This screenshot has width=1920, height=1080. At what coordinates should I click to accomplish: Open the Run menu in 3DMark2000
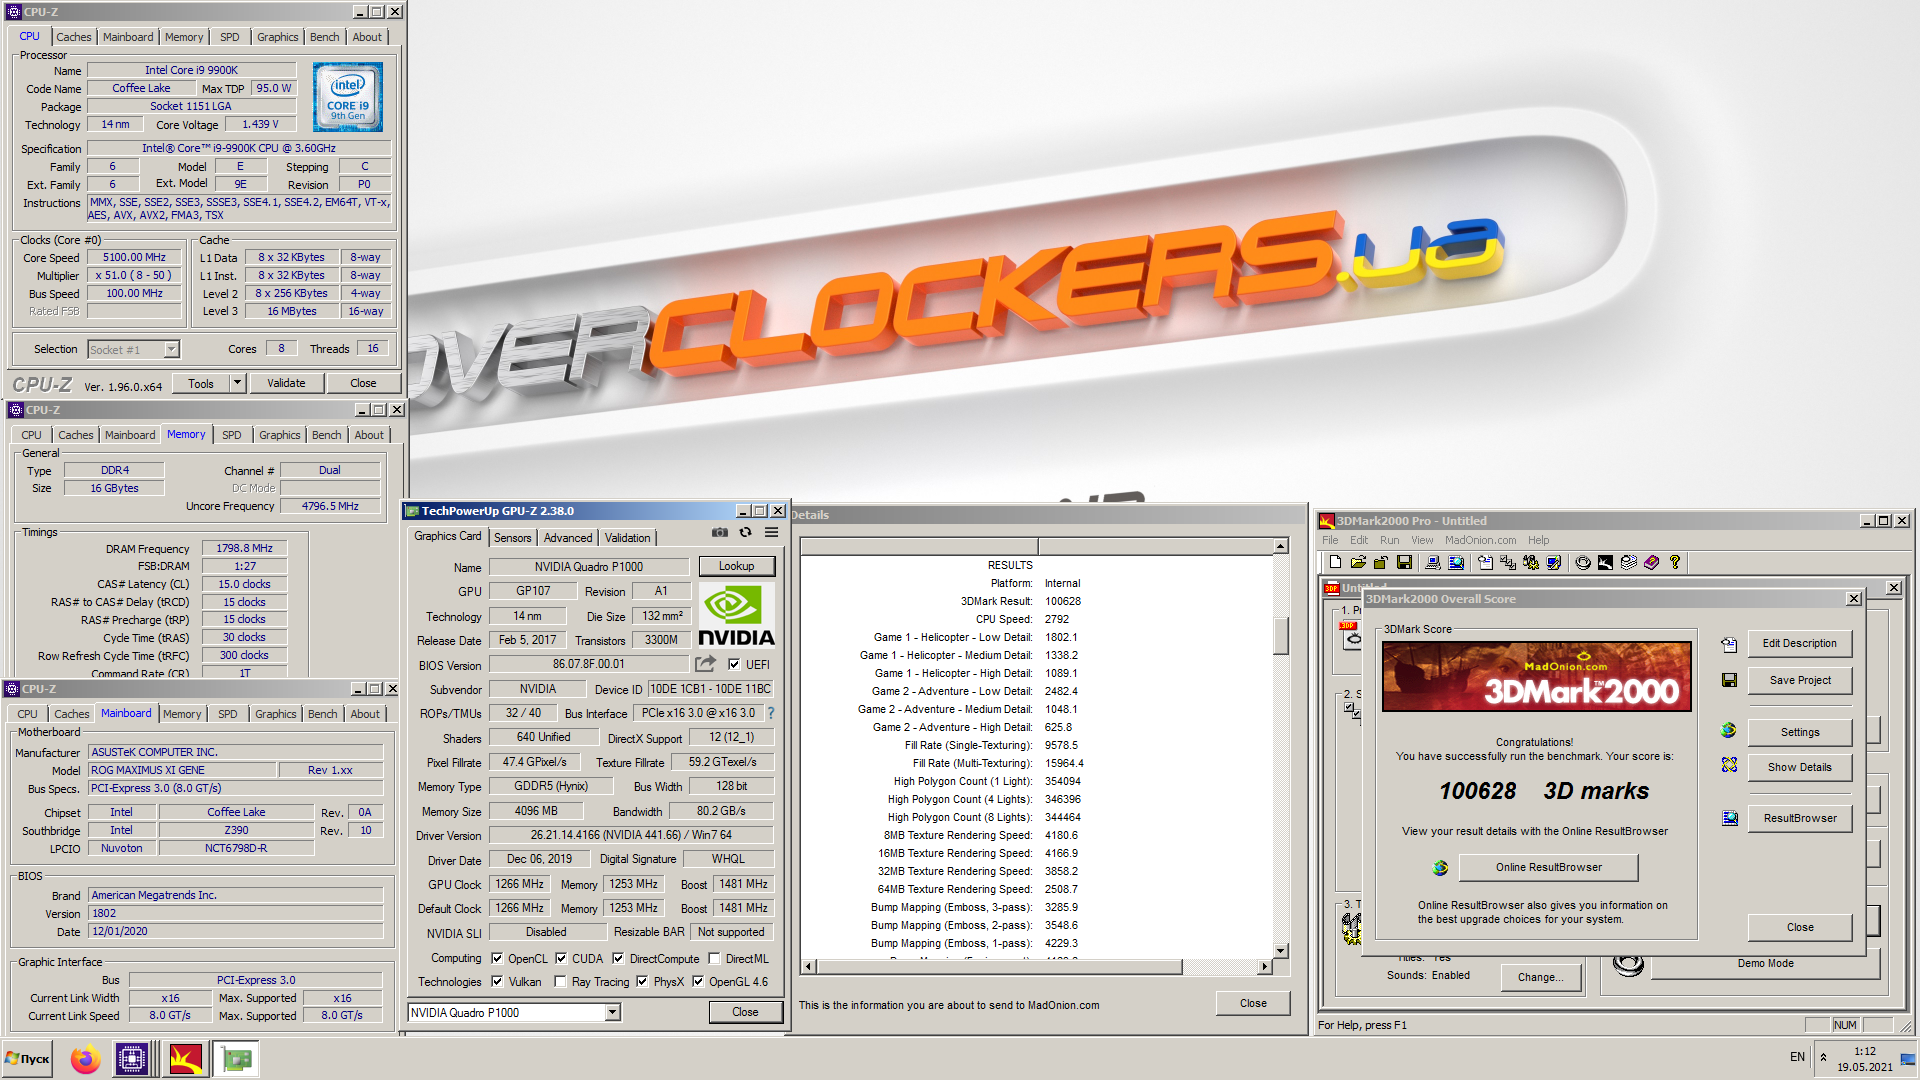(1389, 540)
